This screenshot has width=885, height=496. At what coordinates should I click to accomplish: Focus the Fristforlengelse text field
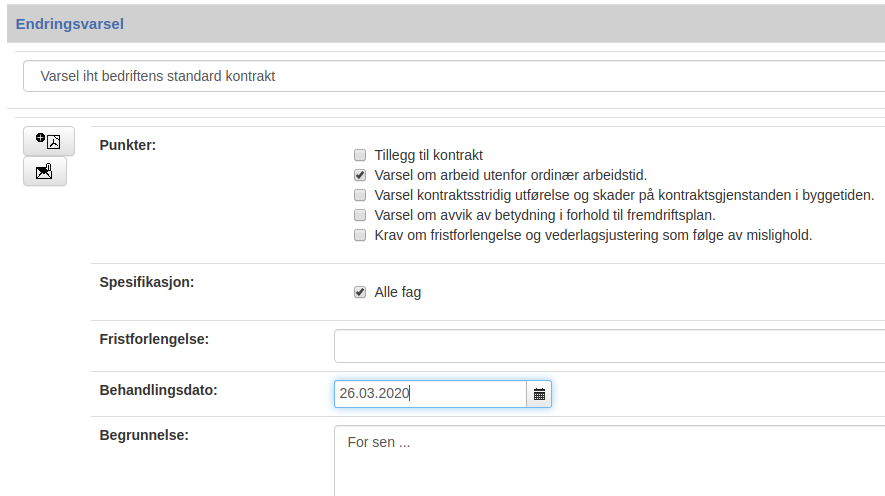coord(610,346)
